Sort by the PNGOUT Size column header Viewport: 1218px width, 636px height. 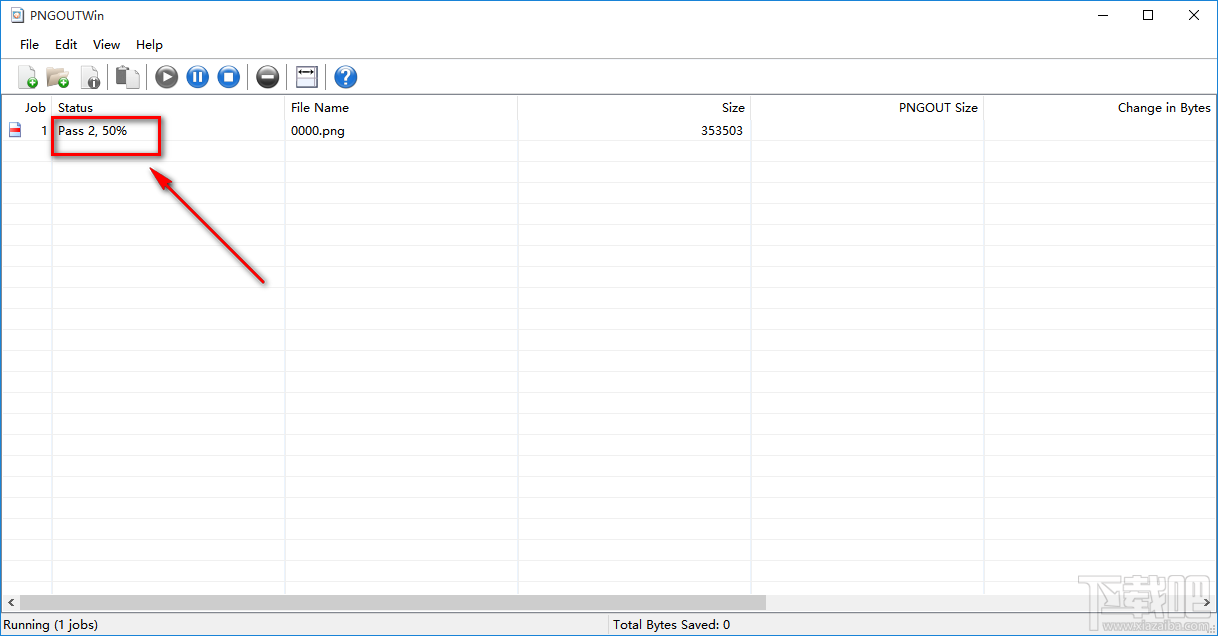coord(867,108)
